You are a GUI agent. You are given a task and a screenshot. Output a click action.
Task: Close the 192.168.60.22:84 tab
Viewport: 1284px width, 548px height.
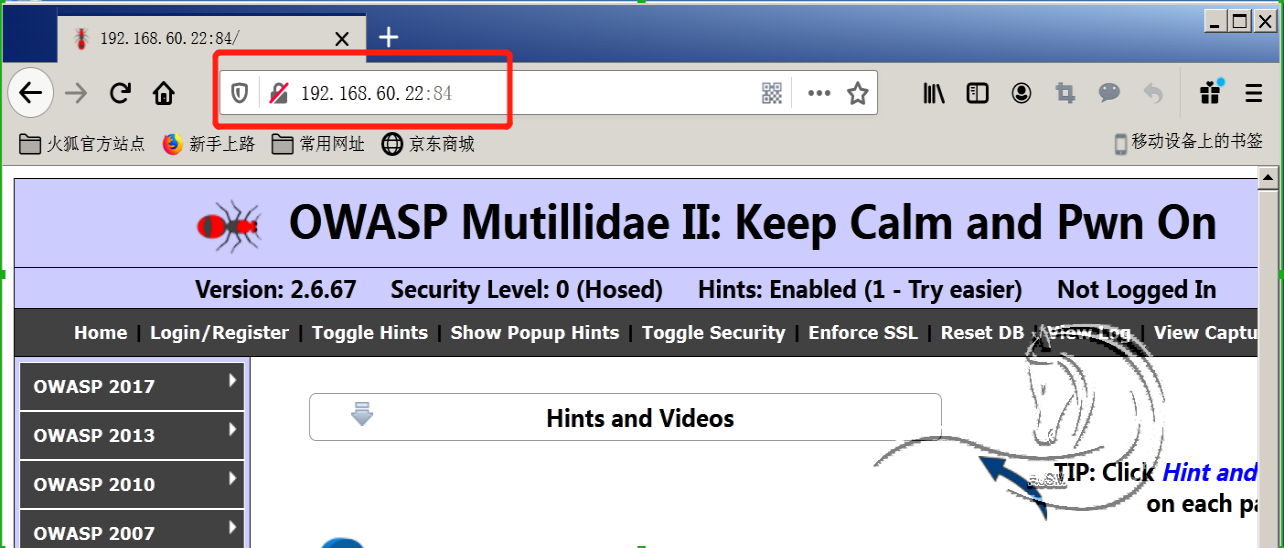(342, 39)
